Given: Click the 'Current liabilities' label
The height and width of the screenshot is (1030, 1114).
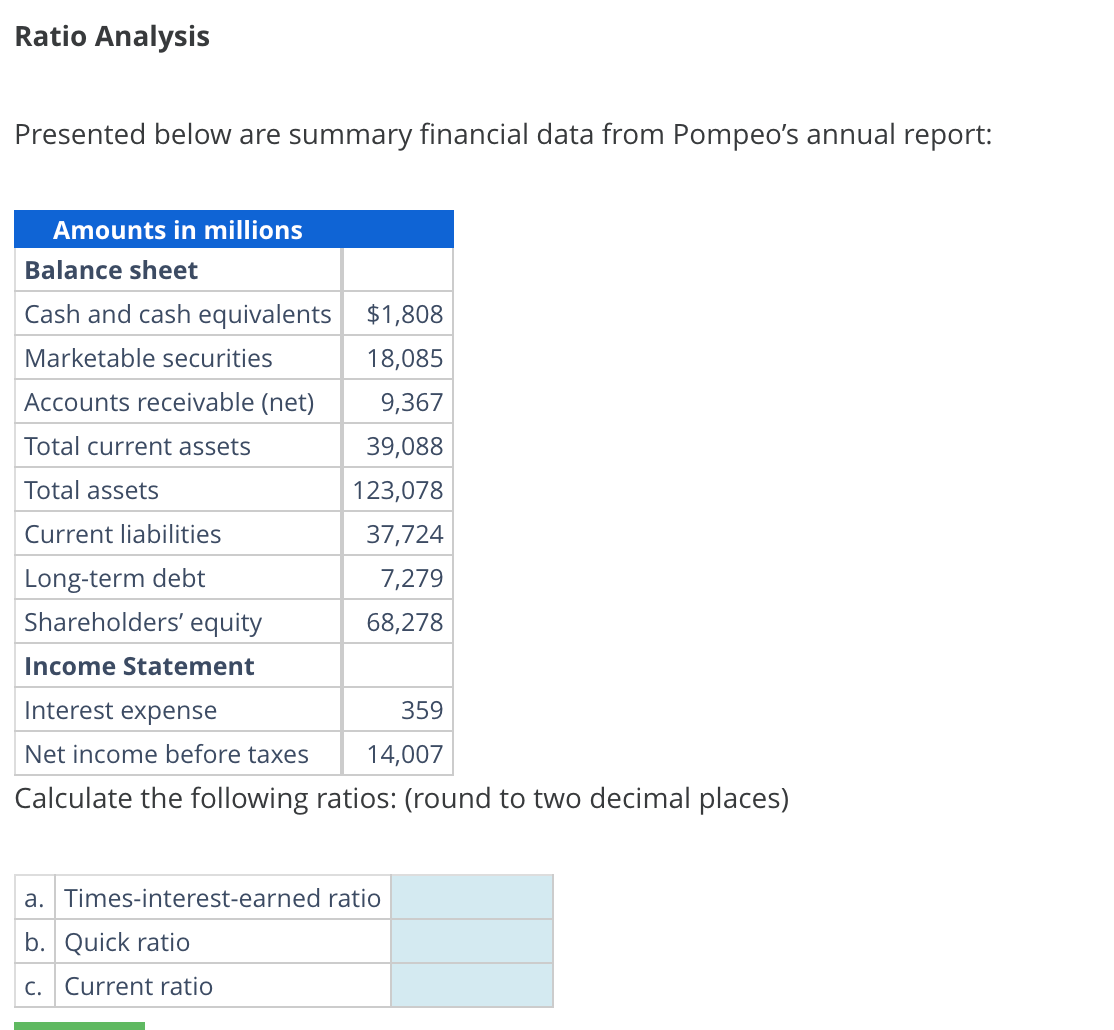Looking at the screenshot, I should click(122, 534).
